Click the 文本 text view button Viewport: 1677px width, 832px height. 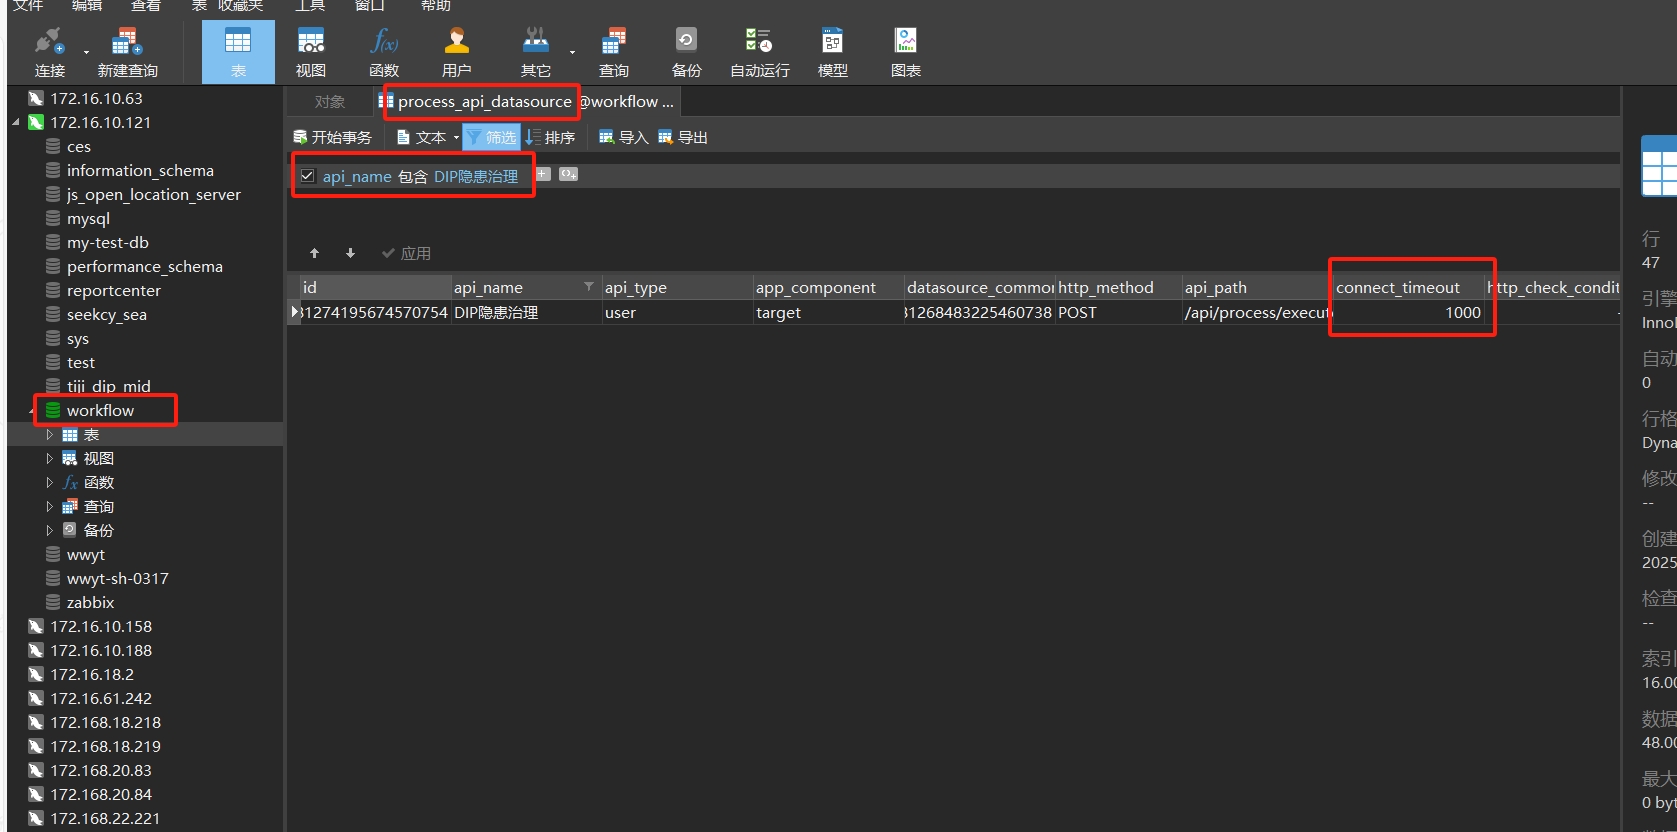coord(421,137)
